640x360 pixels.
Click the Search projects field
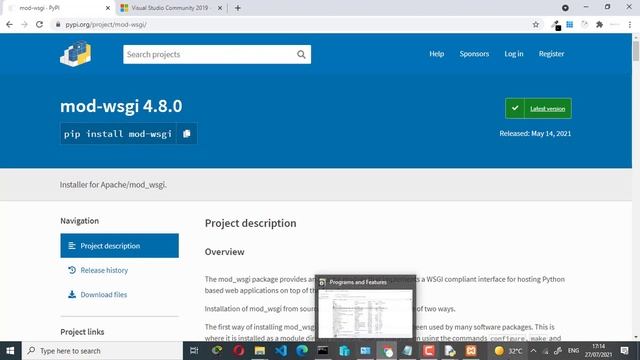point(217,54)
